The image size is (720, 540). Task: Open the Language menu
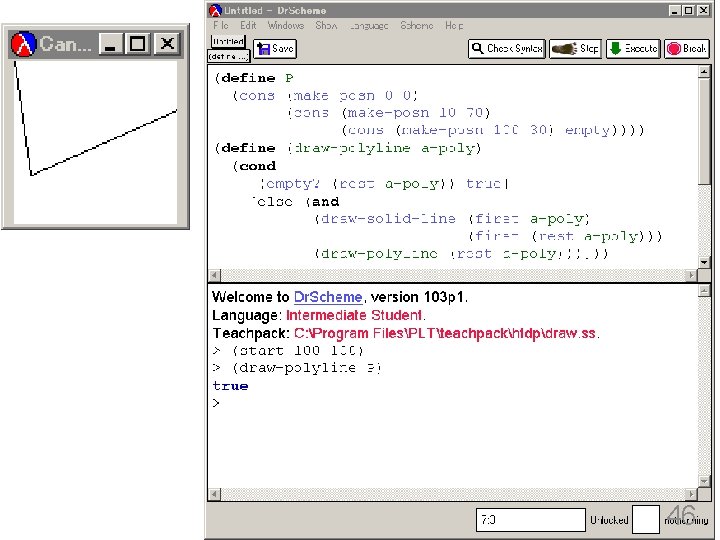(369, 26)
